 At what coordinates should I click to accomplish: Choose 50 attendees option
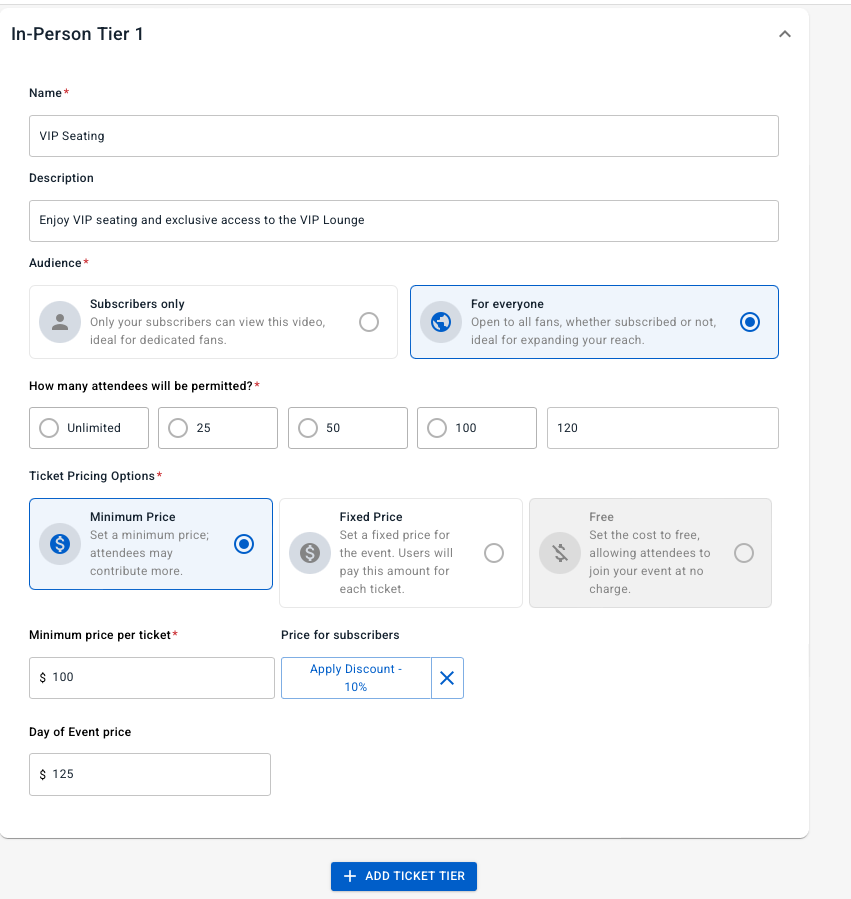348,428
